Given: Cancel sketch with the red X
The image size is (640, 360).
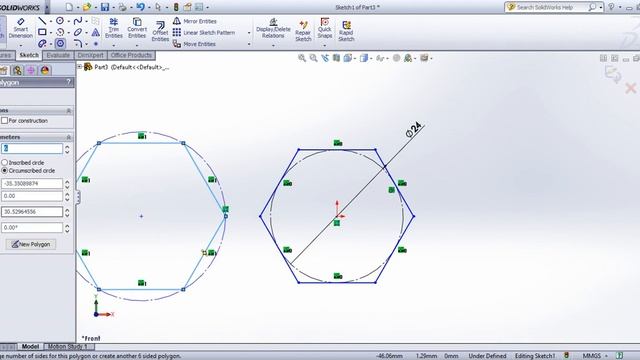Looking at the screenshot, I should [631, 88].
